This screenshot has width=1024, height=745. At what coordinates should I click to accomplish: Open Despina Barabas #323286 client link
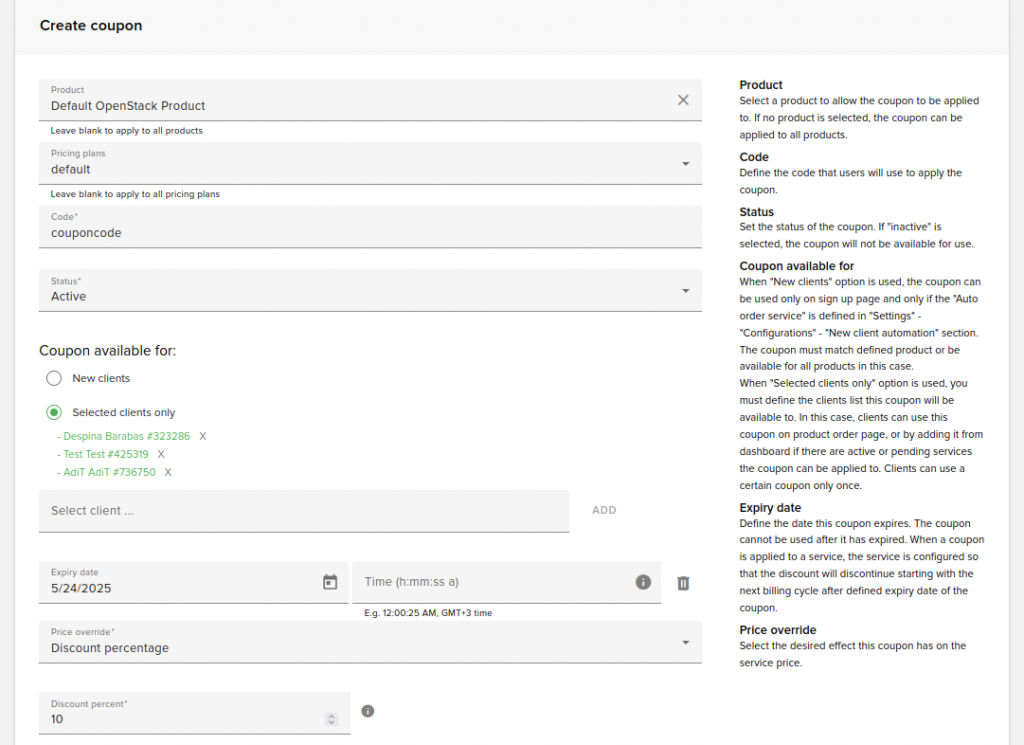(127, 436)
